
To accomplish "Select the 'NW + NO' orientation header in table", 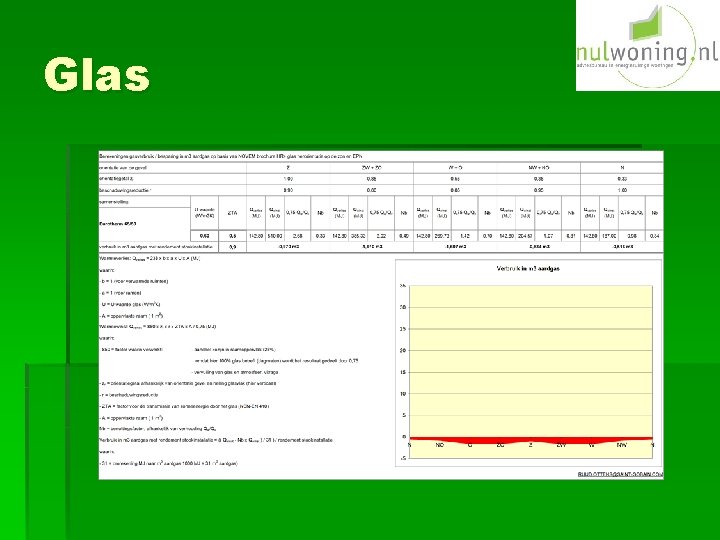I will pos(539,168).
